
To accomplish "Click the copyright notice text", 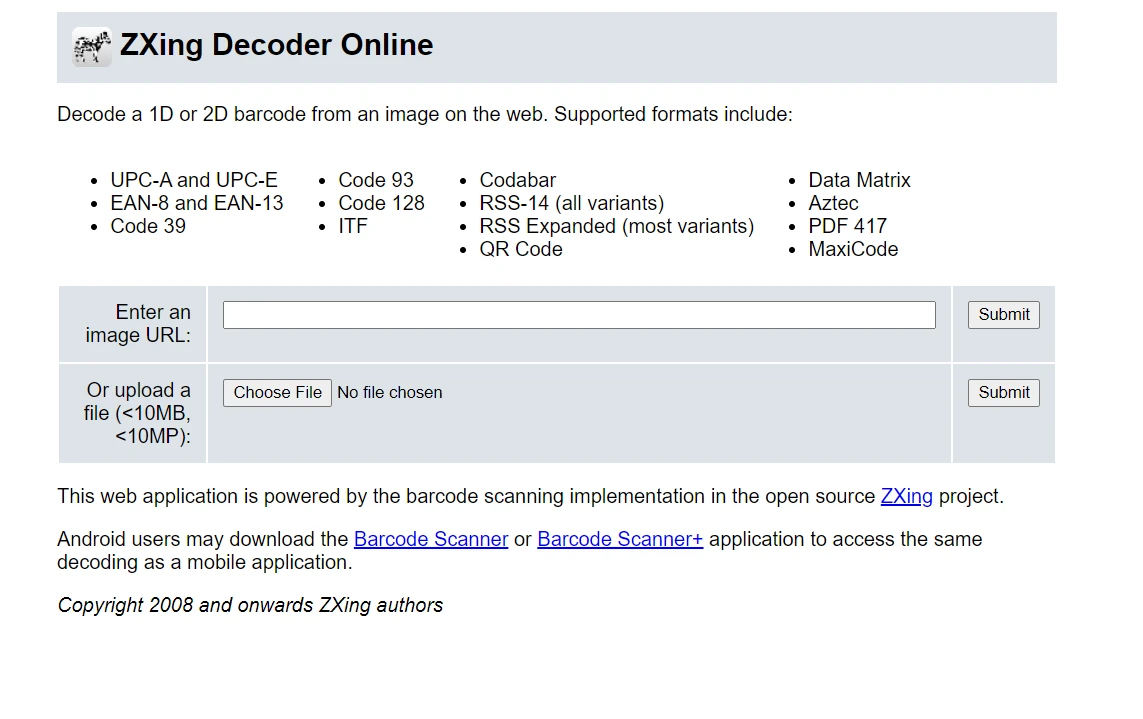I will [250, 605].
